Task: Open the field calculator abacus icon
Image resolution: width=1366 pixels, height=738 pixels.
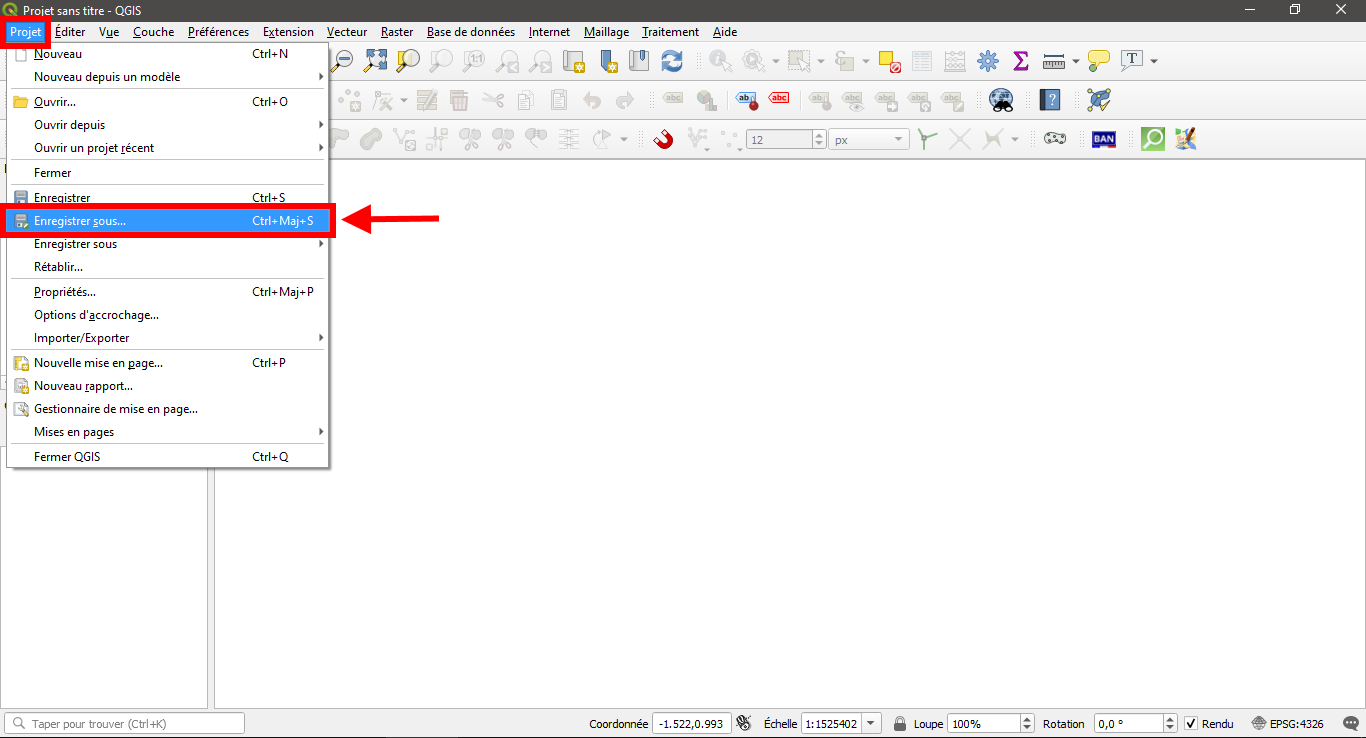Action: pos(955,61)
